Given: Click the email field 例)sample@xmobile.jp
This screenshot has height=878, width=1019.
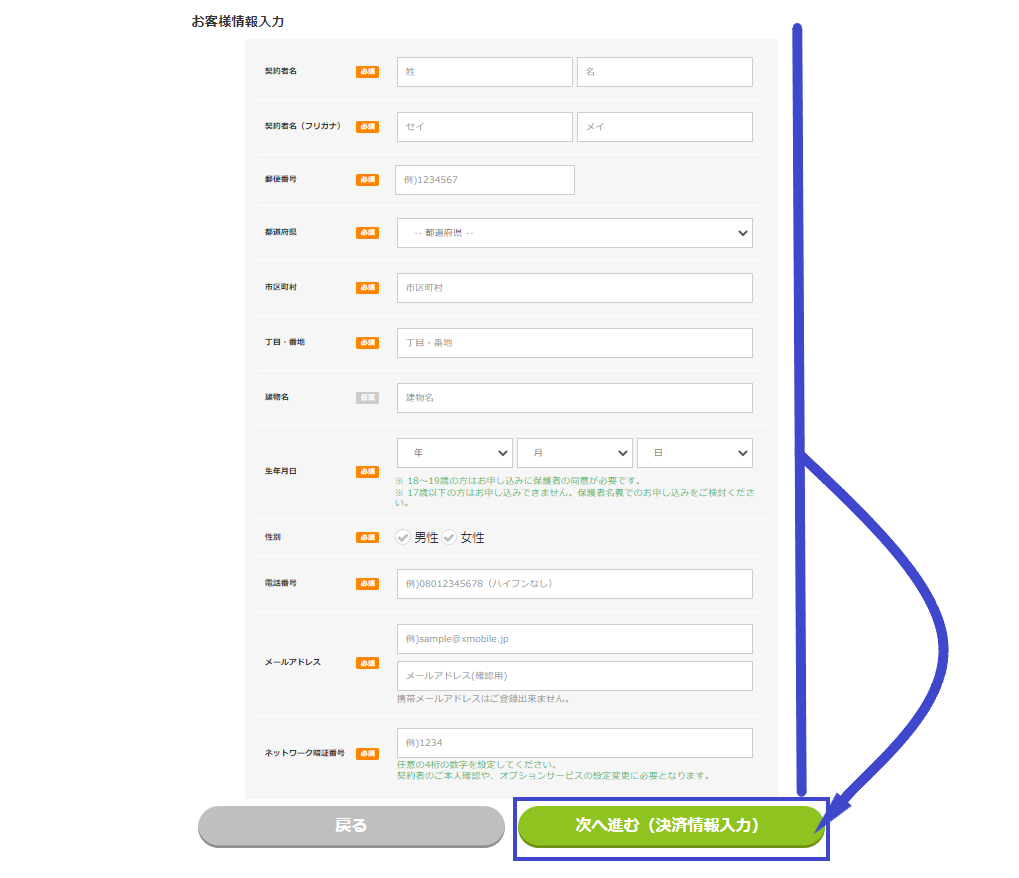Looking at the screenshot, I should [574, 639].
